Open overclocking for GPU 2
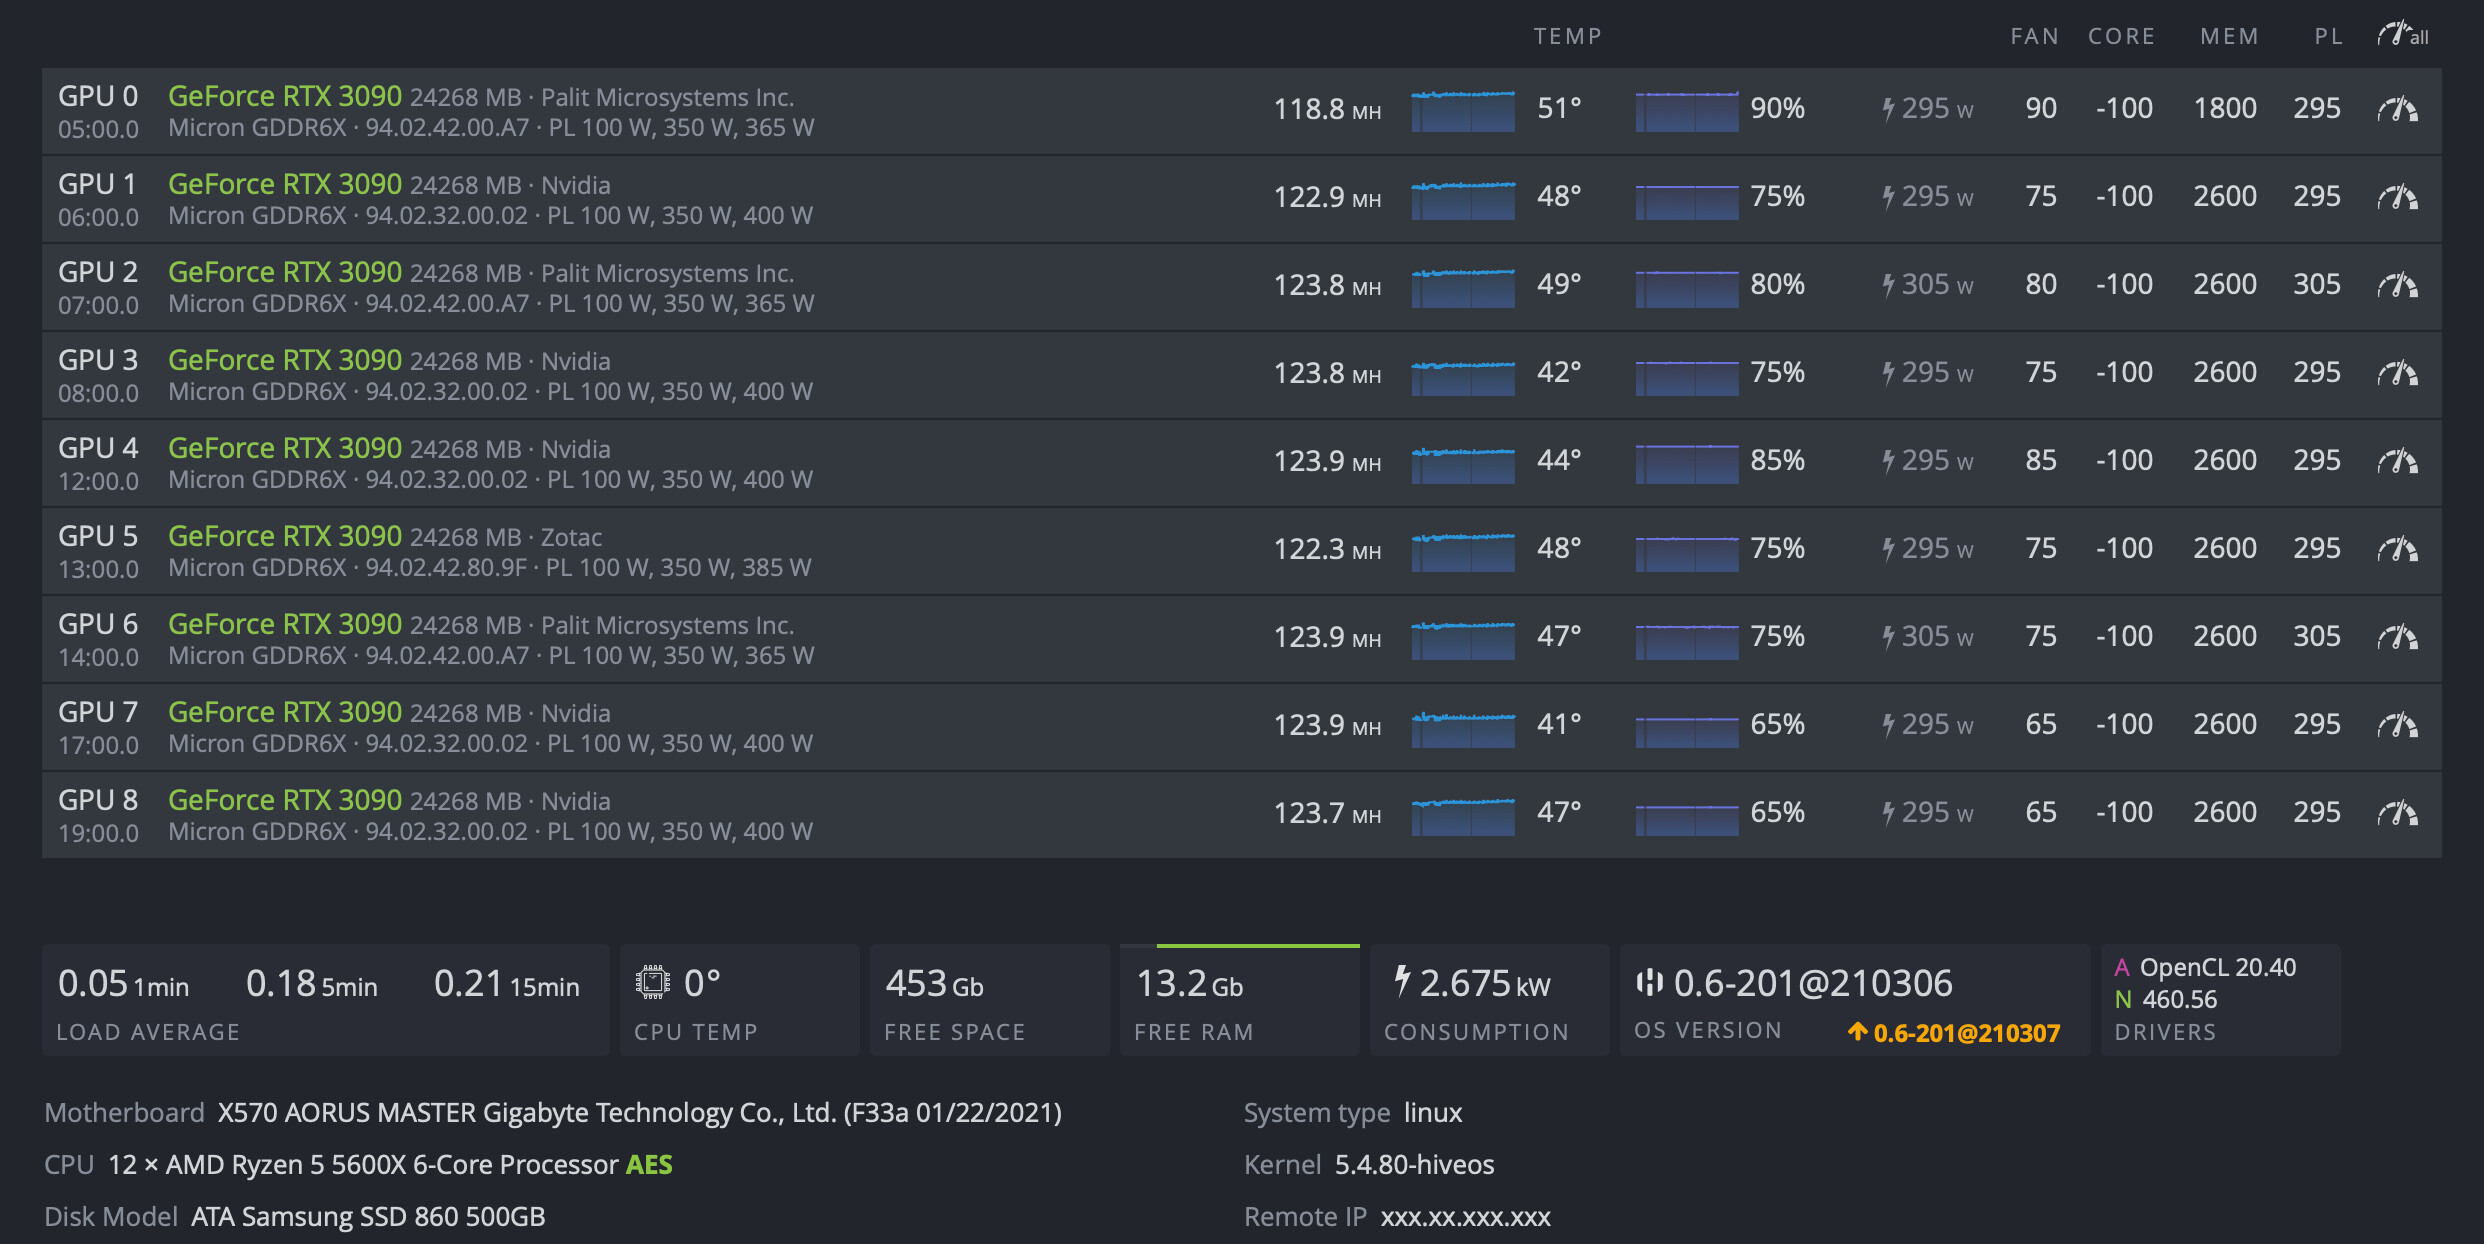 point(2397,285)
